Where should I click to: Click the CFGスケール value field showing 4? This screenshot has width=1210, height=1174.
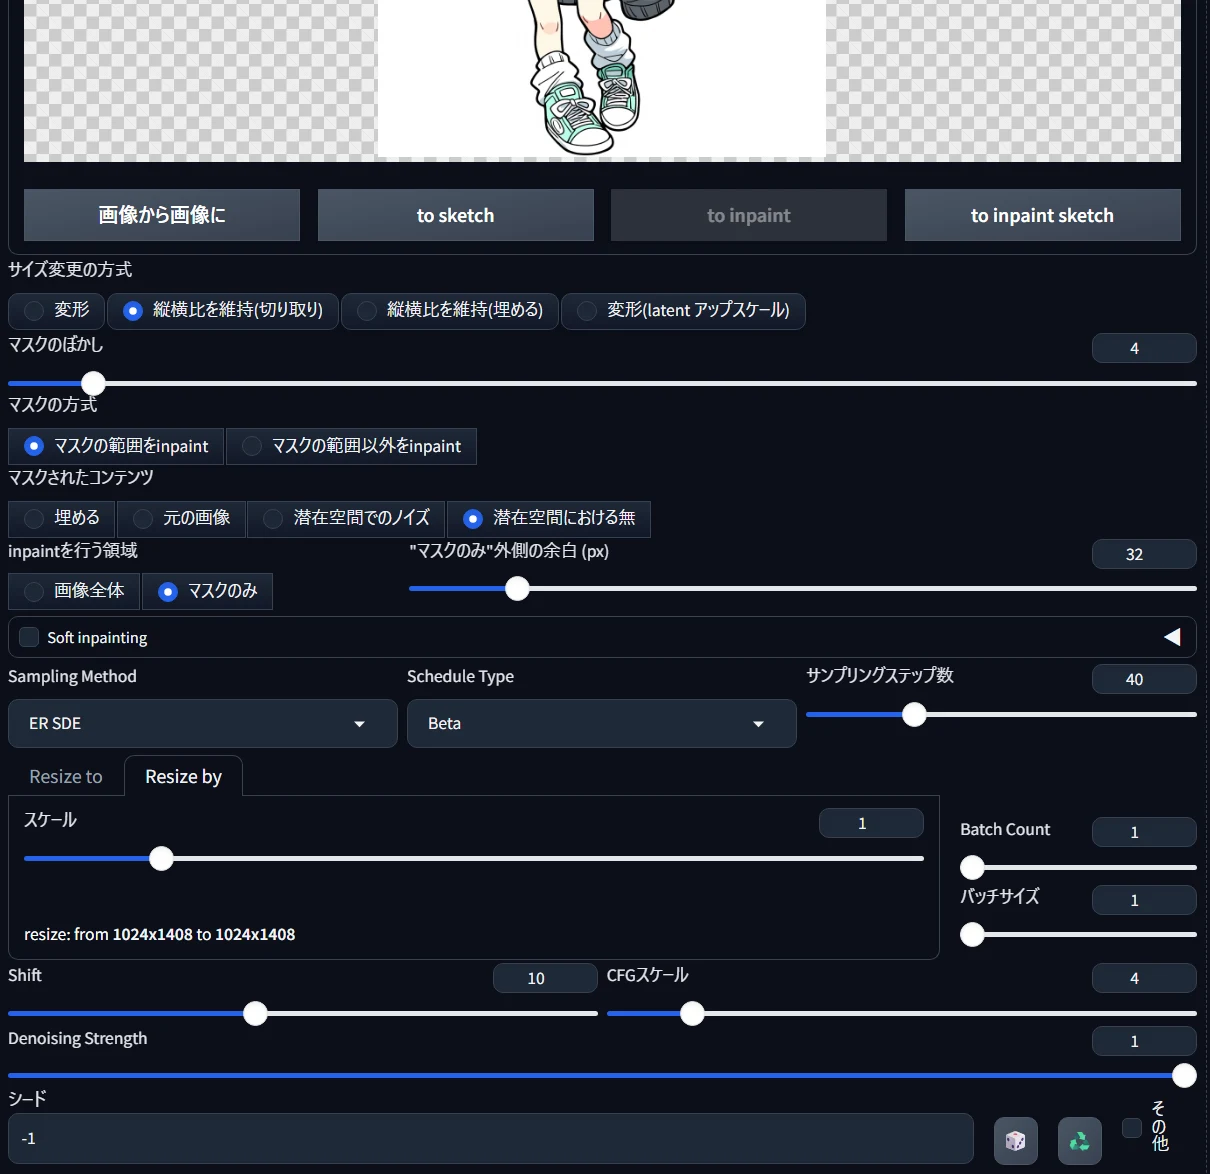tap(1144, 978)
